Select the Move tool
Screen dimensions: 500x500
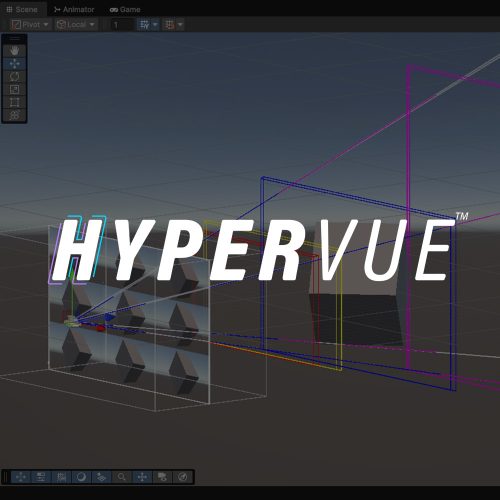click(x=14, y=64)
